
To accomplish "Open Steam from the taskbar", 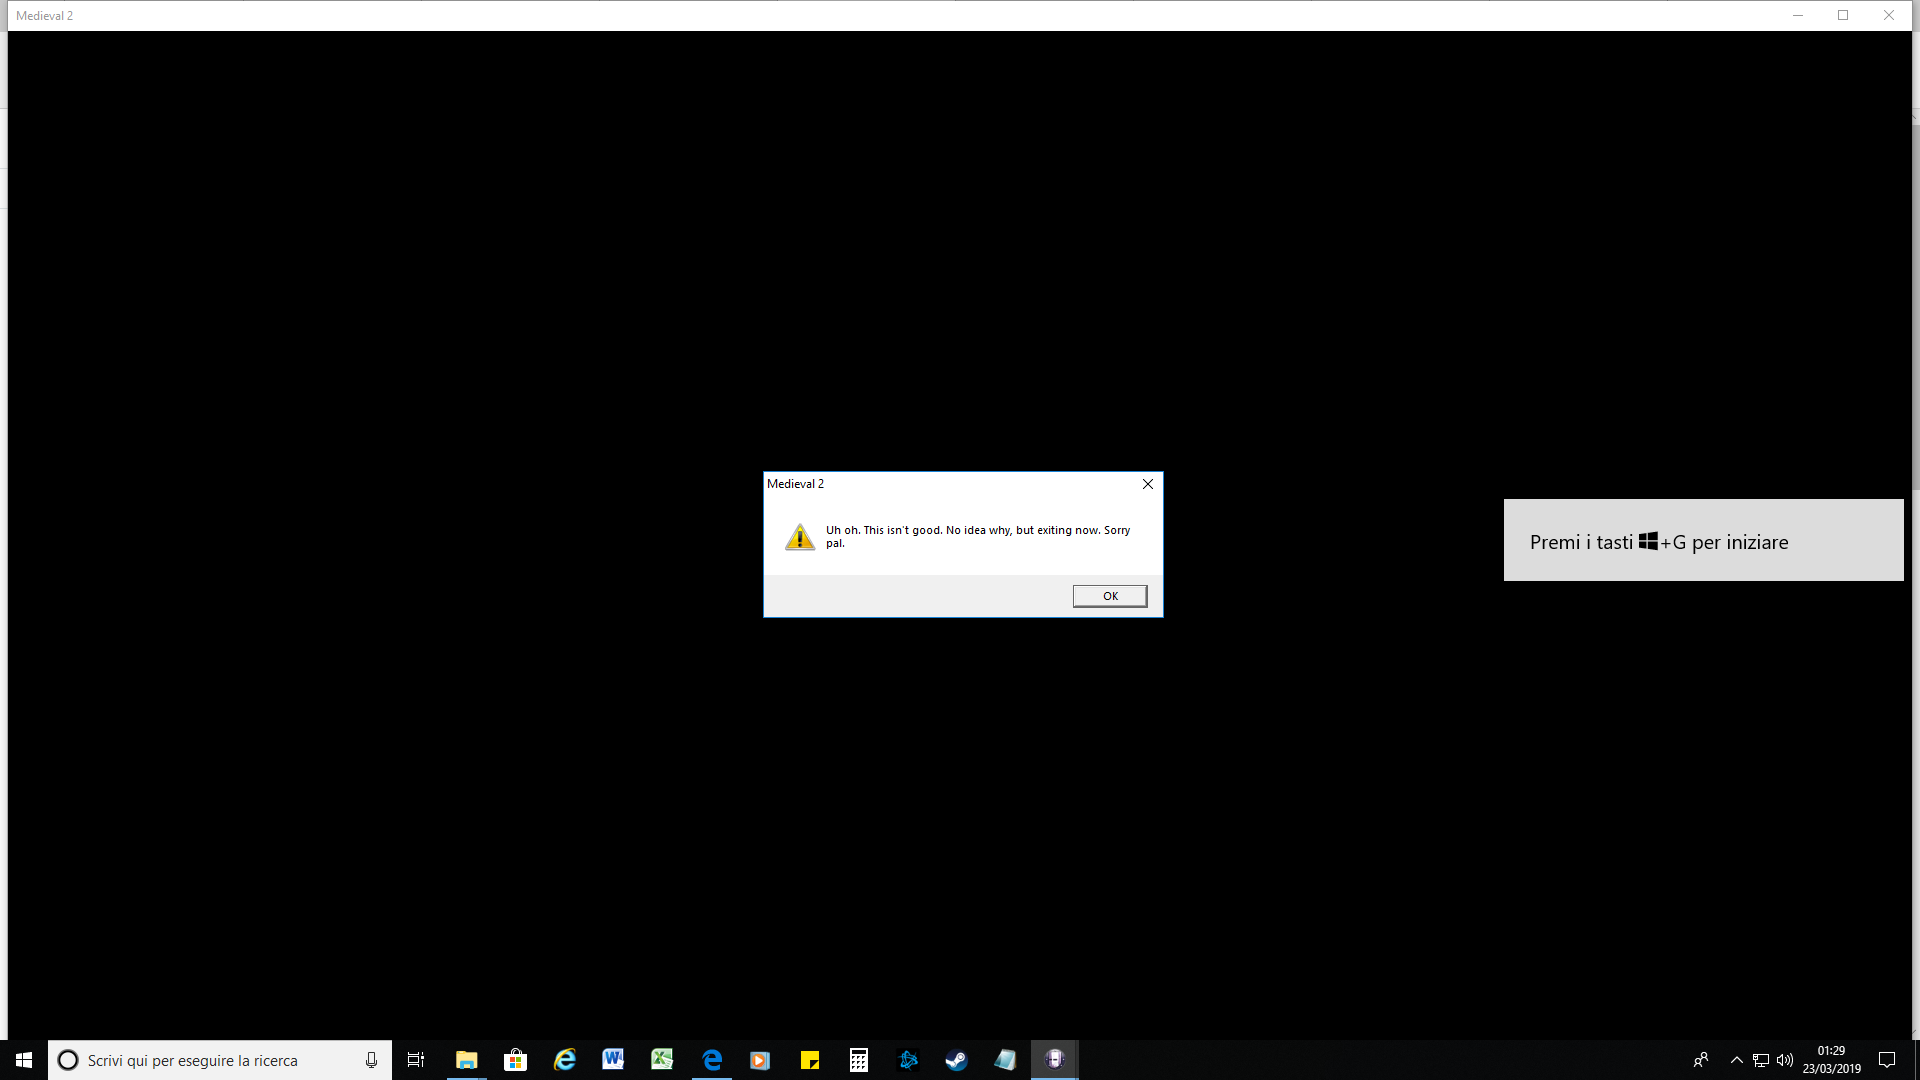I will click(x=957, y=1060).
